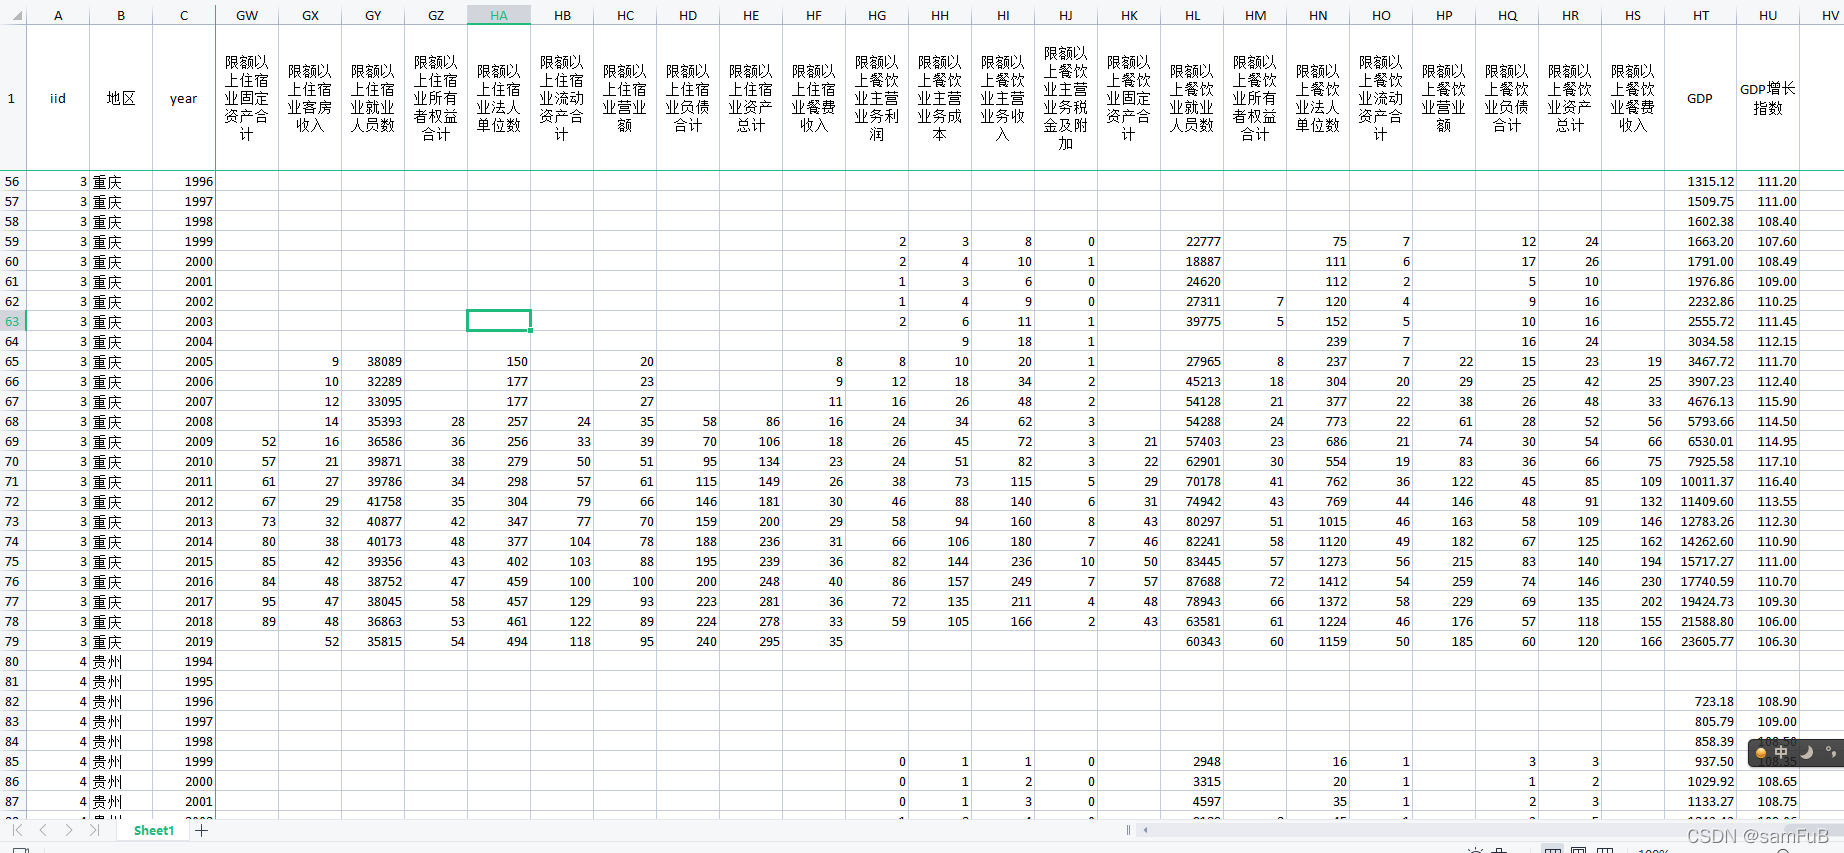Add a new sheet with the plus icon
1844x853 pixels.
point(202,830)
